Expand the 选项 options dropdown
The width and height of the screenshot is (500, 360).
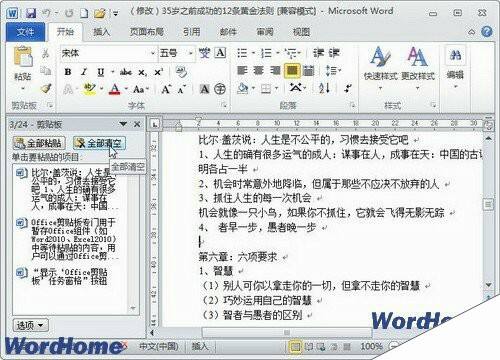[x=31, y=325]
